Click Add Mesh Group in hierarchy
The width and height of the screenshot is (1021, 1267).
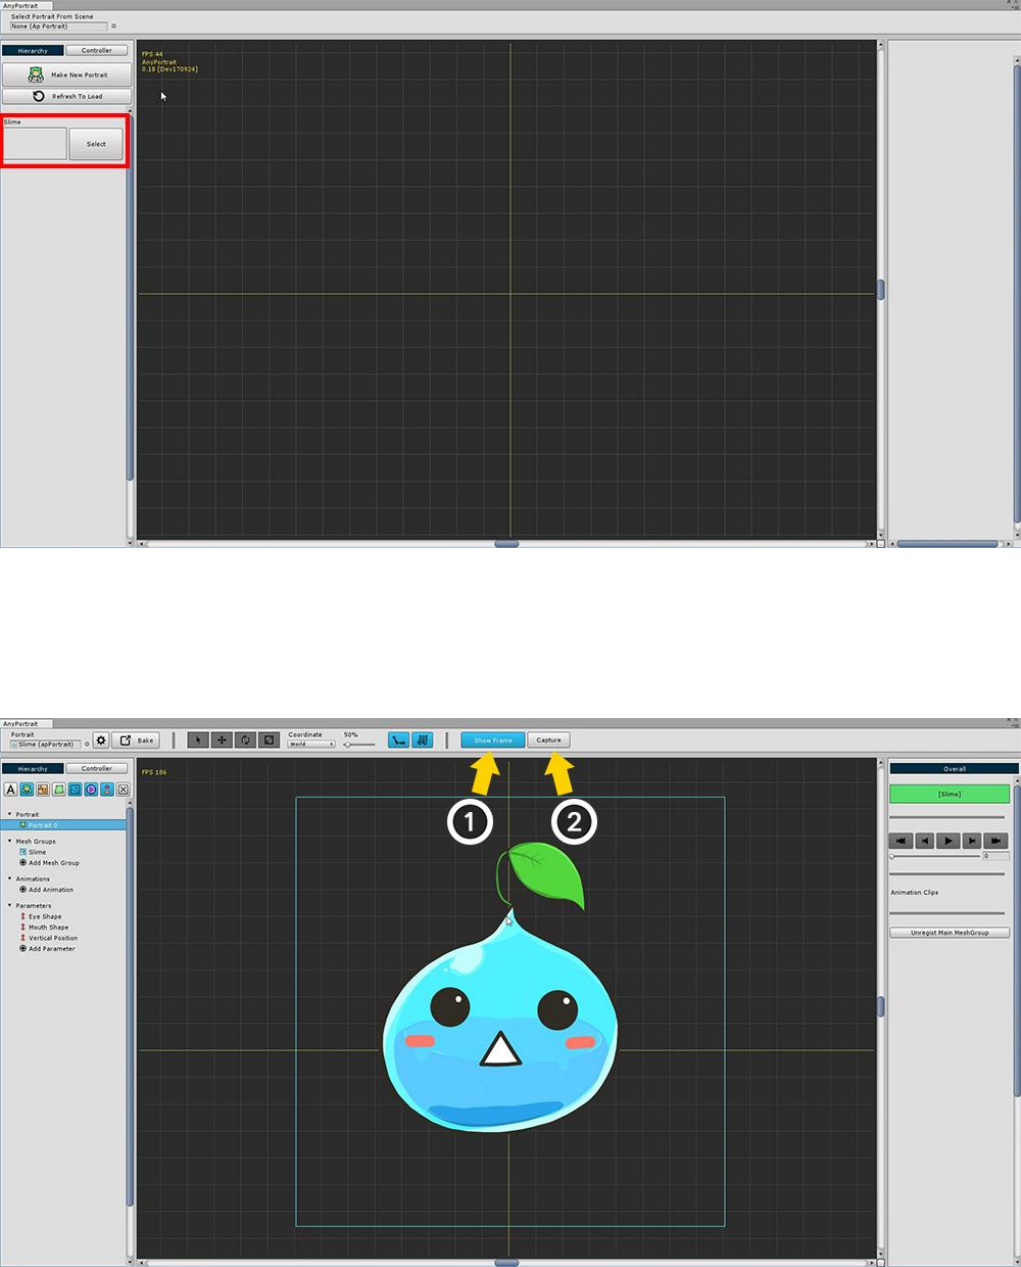click(50, 863)
